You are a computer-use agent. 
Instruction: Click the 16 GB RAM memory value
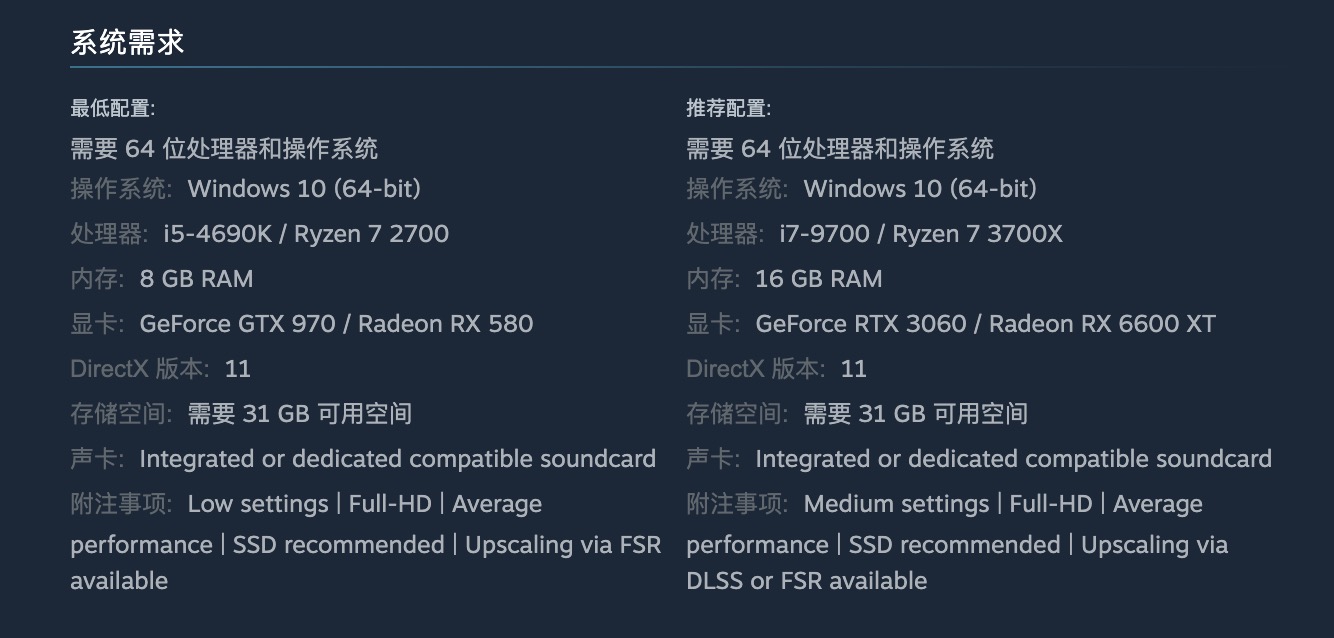[819, 279]
